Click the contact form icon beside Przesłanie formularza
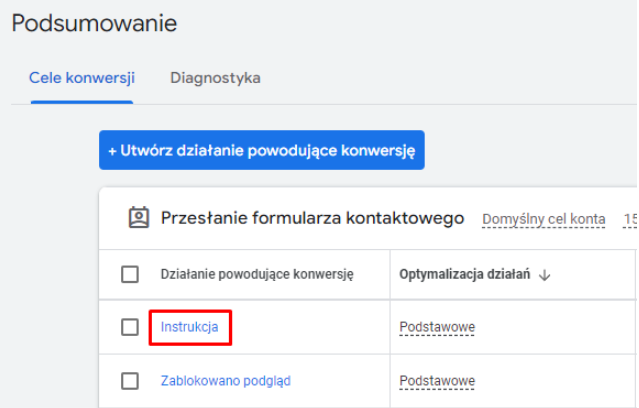The height and width of the screenshot is (408, 639). (139, 218)
